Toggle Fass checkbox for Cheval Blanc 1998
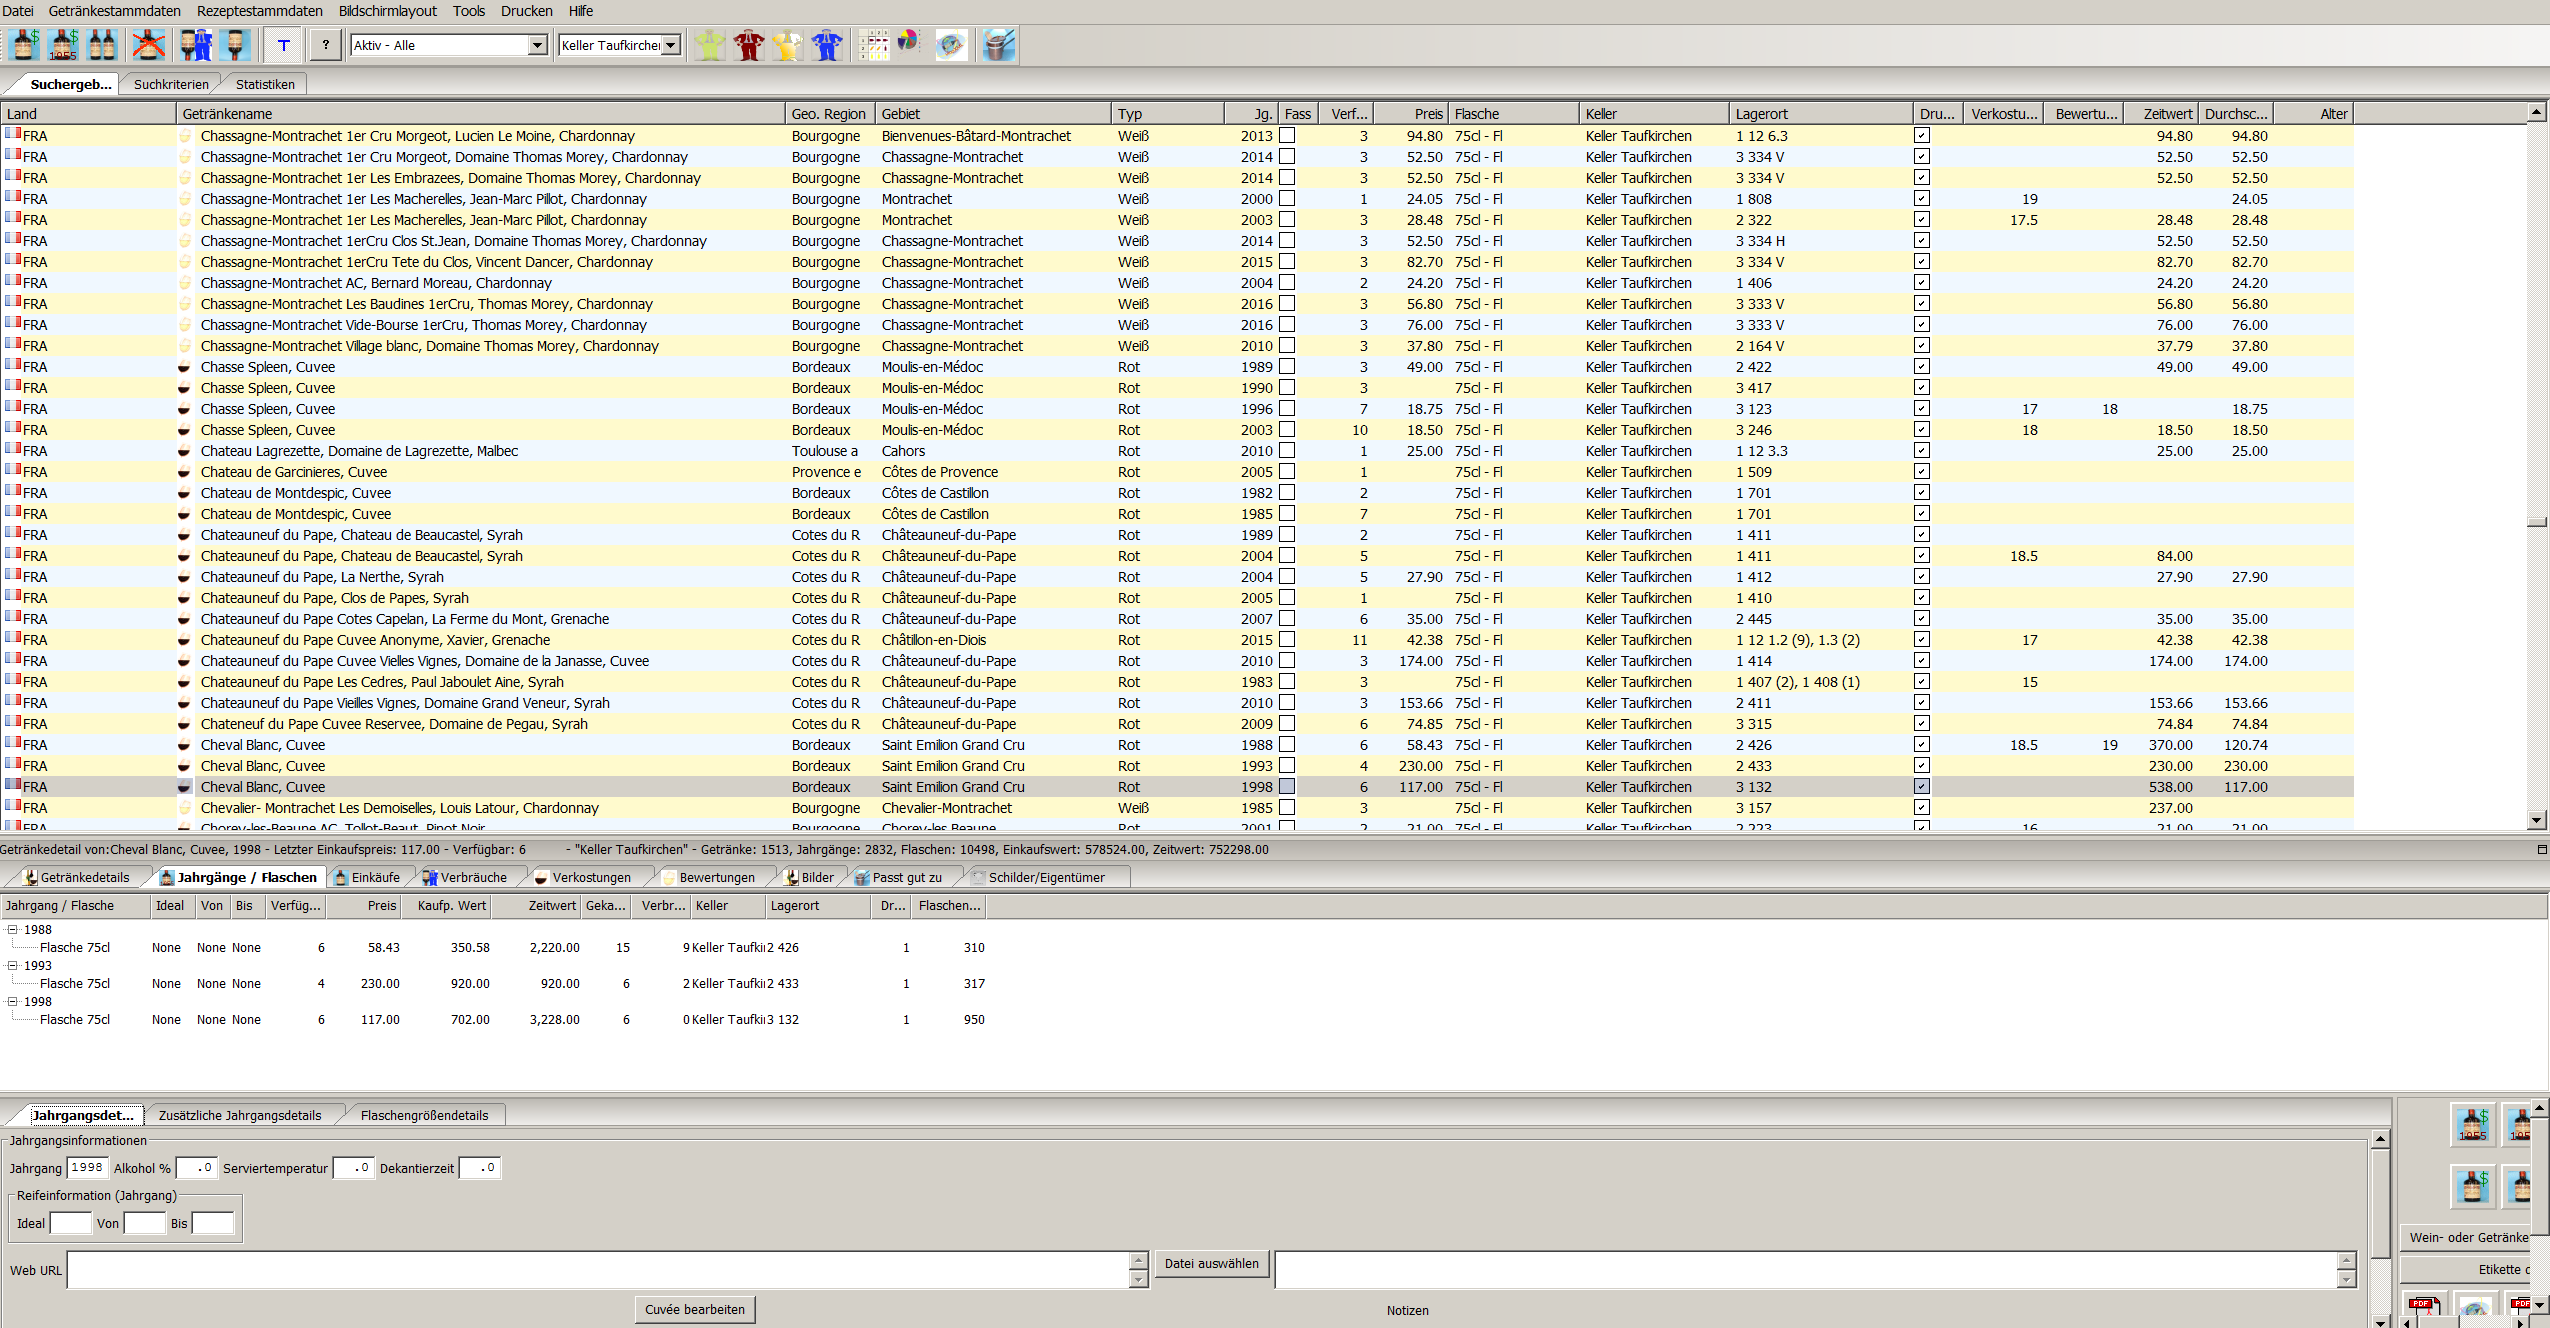Screen dimensions: 2550x1328 pos(1287,787)
